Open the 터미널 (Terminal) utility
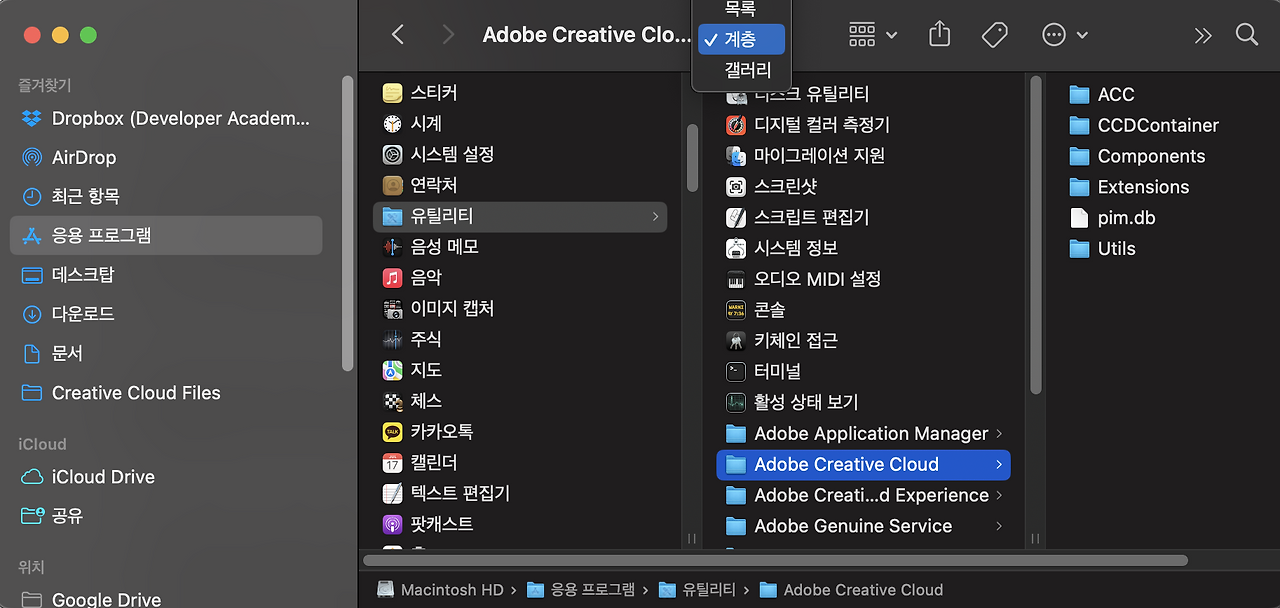The height and width of the screenshot is (608, 1280). [x=775, y=371]
